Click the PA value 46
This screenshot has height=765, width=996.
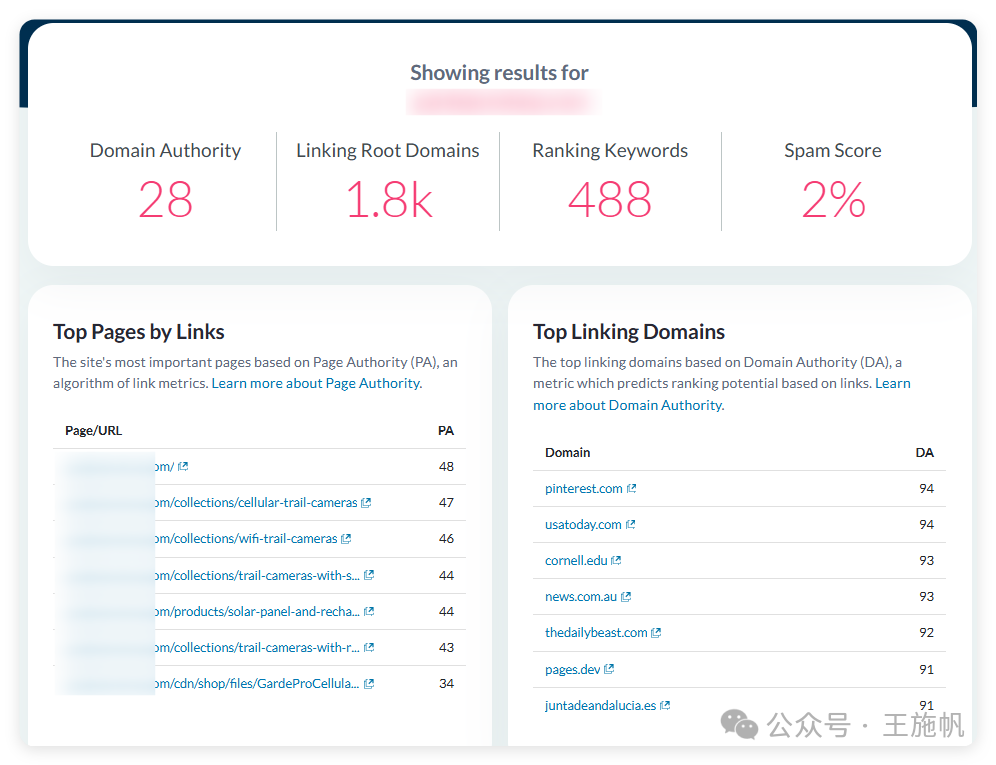point(447,539)
